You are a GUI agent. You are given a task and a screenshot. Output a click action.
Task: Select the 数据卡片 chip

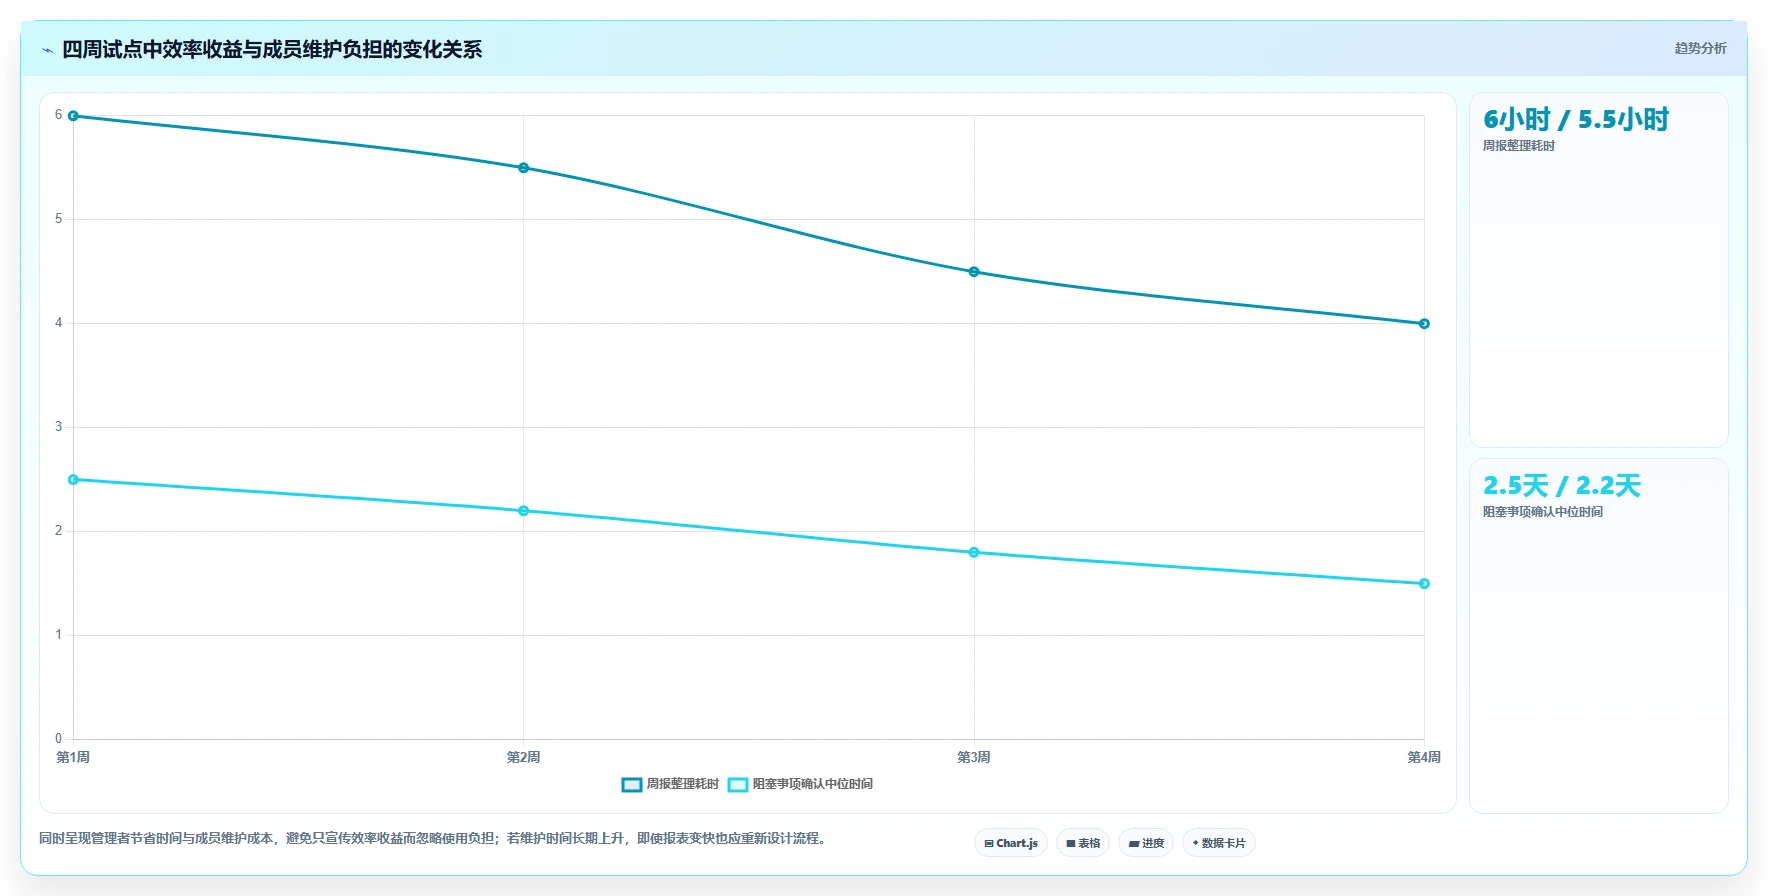click(1219, 843)
